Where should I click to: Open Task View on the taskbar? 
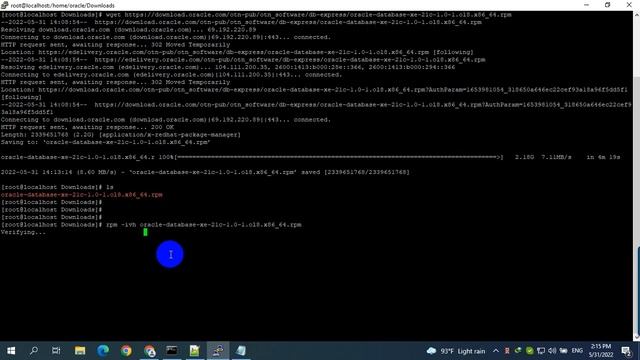[56, 351]
